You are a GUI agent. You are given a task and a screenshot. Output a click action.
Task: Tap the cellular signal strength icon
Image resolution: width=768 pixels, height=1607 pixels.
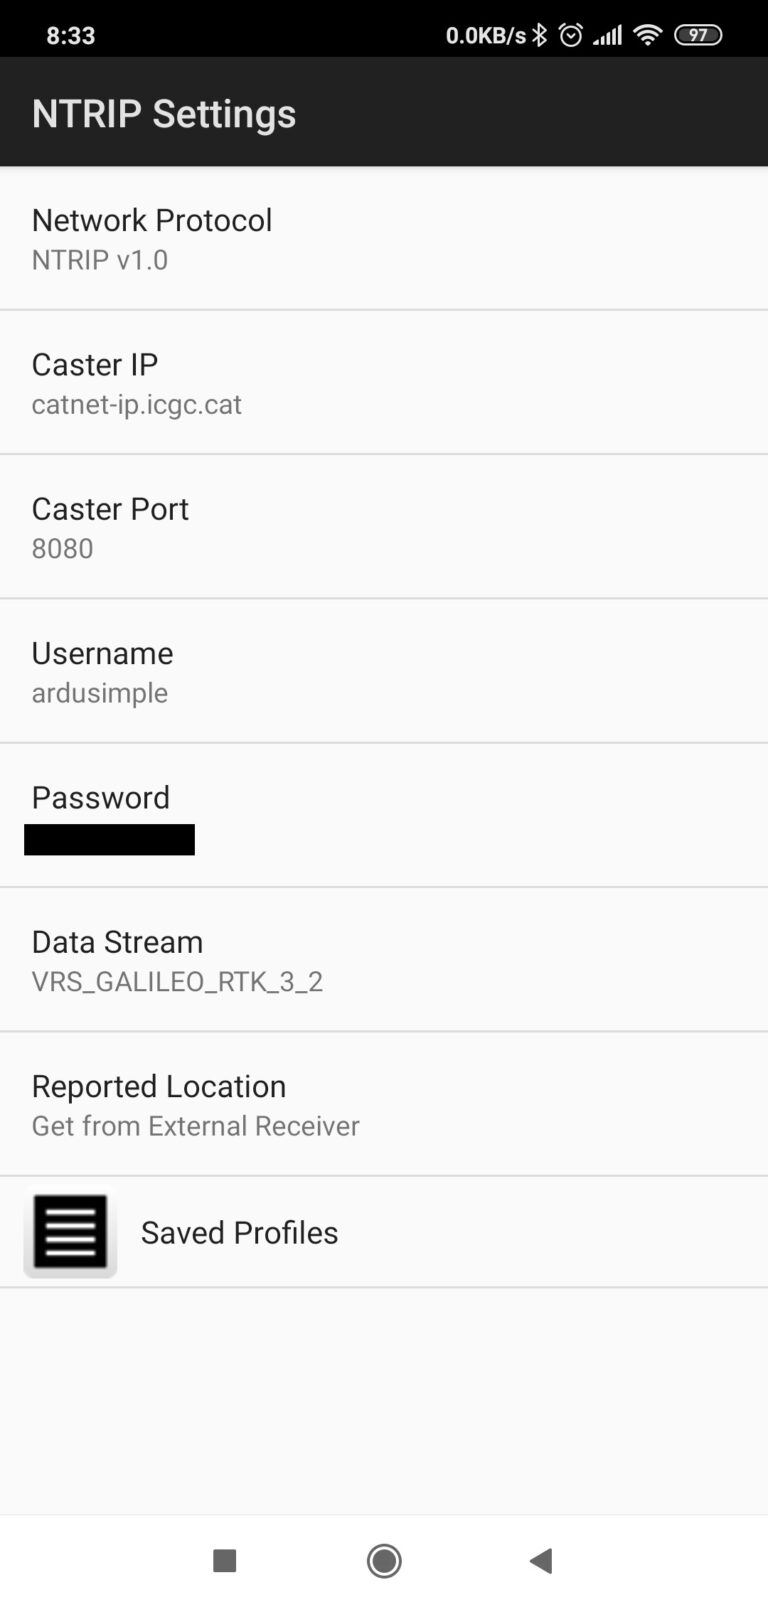click(606, 34)
